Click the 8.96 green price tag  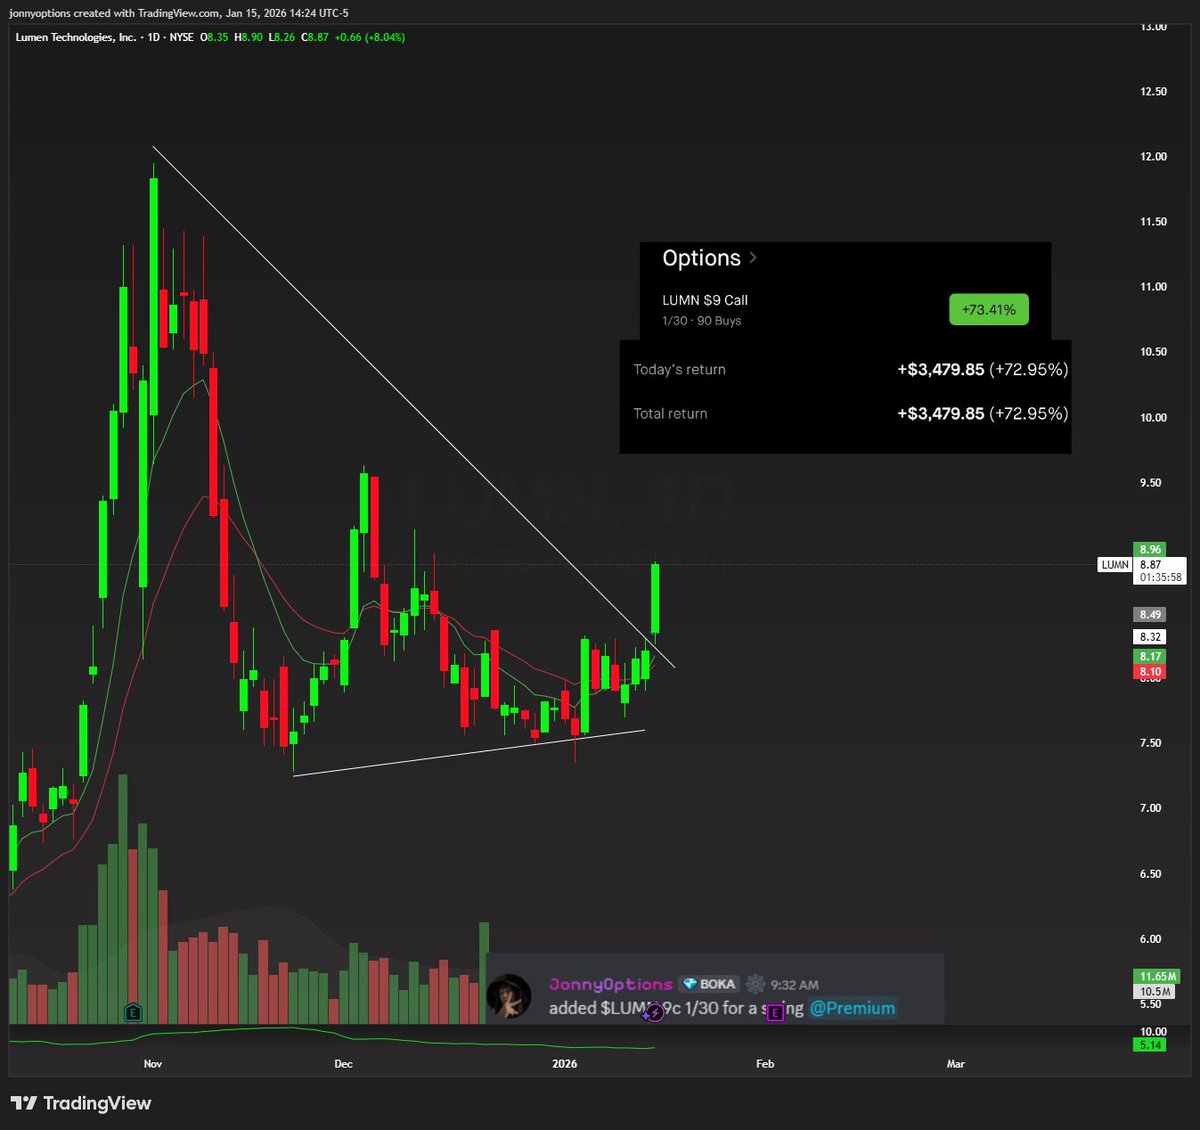coord(1150,549)
